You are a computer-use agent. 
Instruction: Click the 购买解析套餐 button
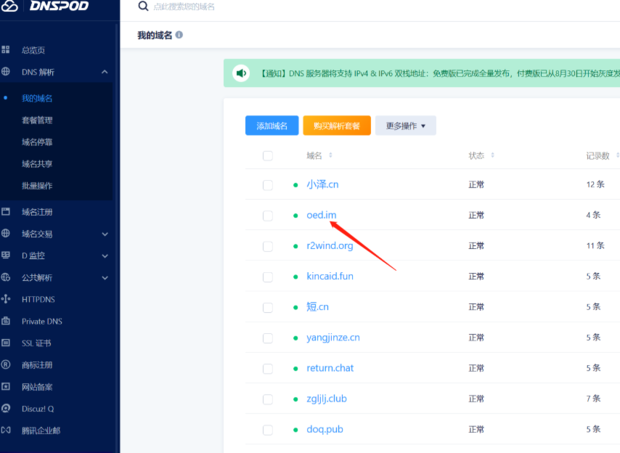point(337,126)
